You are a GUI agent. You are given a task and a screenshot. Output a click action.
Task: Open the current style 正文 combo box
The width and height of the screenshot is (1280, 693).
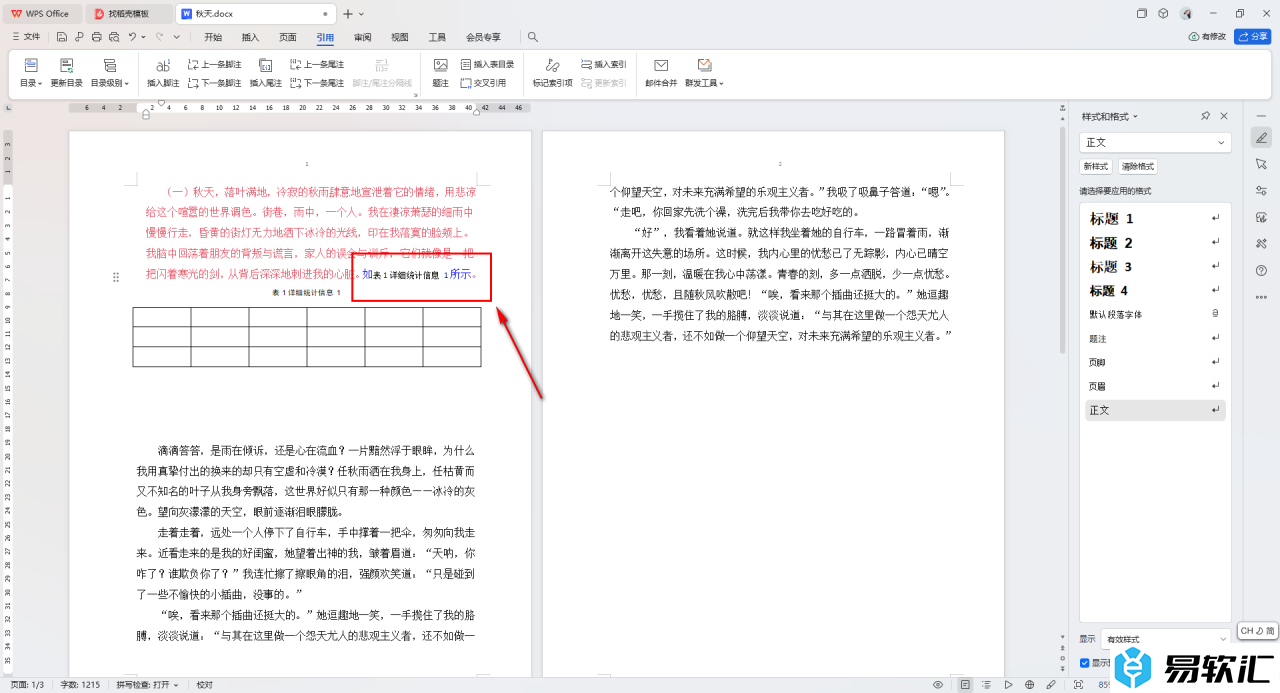(x=1155, y=143)
